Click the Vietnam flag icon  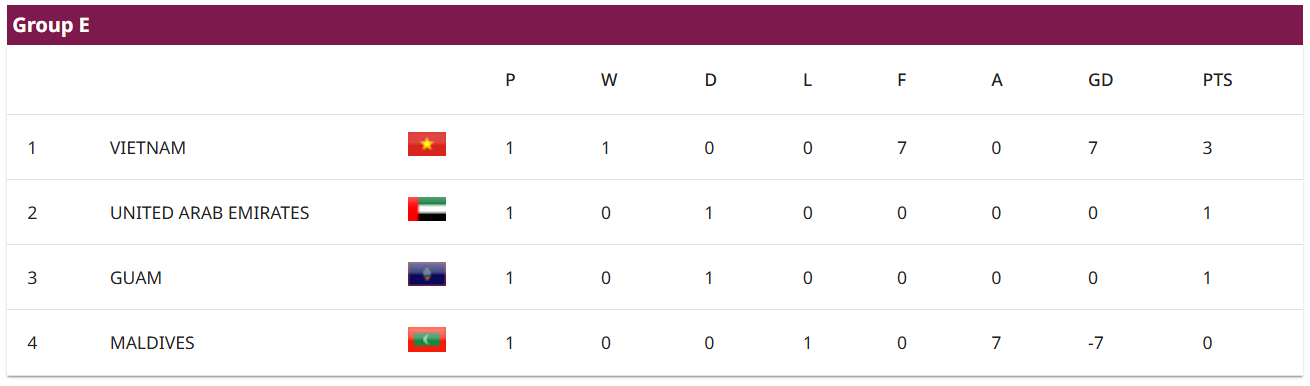pyautogui.click(x=427, y=144)
